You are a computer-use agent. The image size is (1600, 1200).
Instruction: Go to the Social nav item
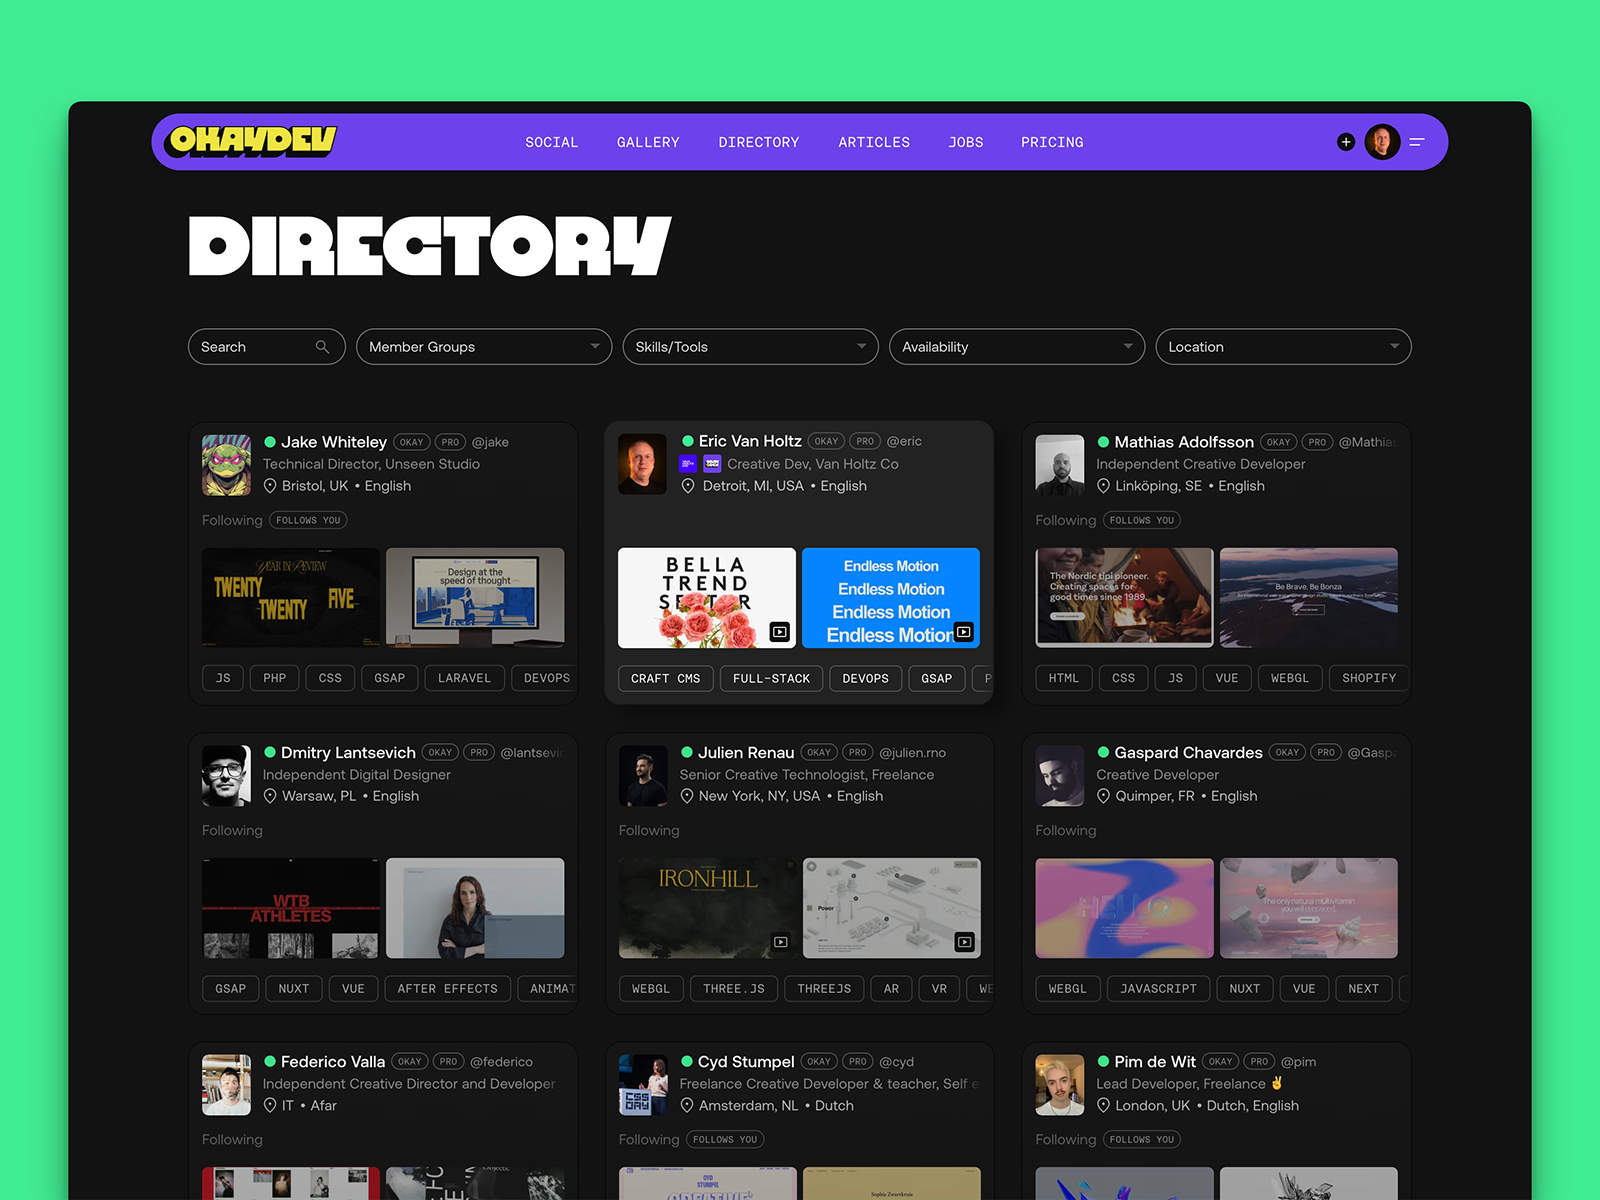pyautogui.click(x=552, y=142)
